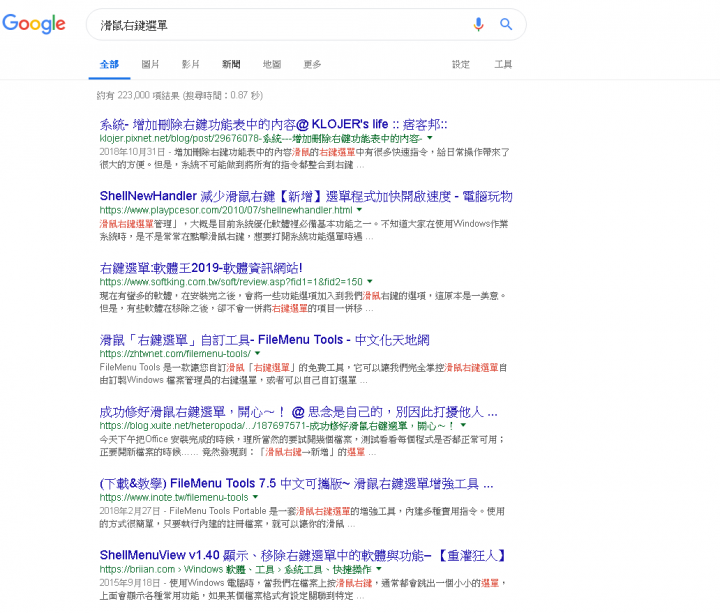Click the briian.com Windows 軟體 breadcrumb
The width and height of the screenshot is (720, 613).
tap(236, 569)
